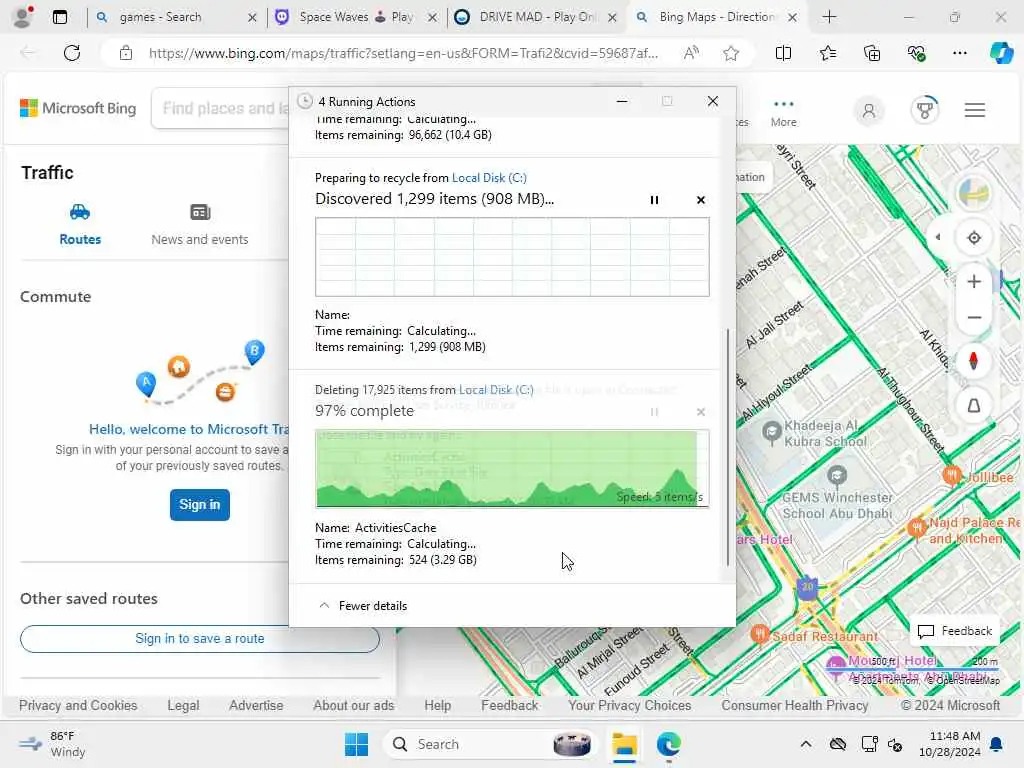Open the Favorites list
Image resolution: width=1024 pixels, height=768 pixels.
pyautogui.click(x=827, y=53)
